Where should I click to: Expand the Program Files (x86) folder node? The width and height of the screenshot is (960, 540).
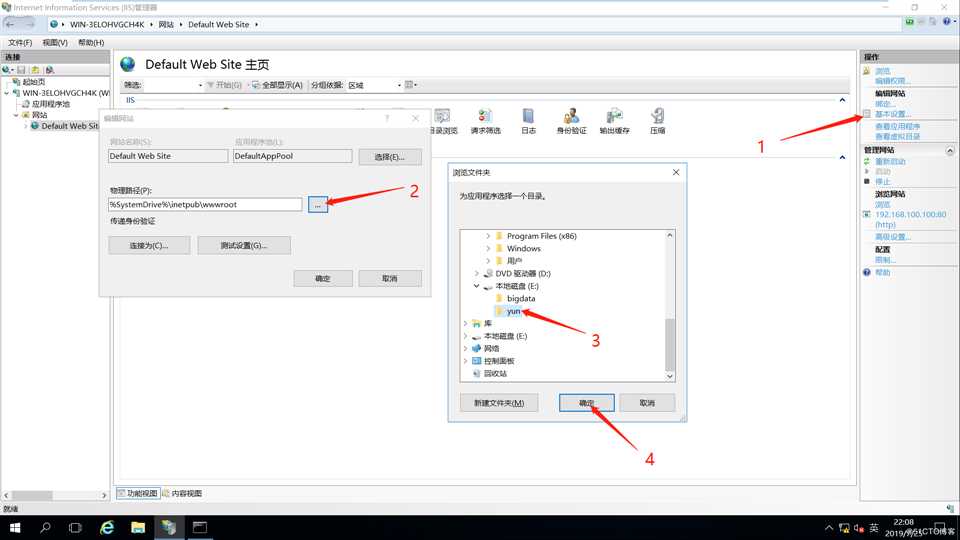[x=488, y=236]
